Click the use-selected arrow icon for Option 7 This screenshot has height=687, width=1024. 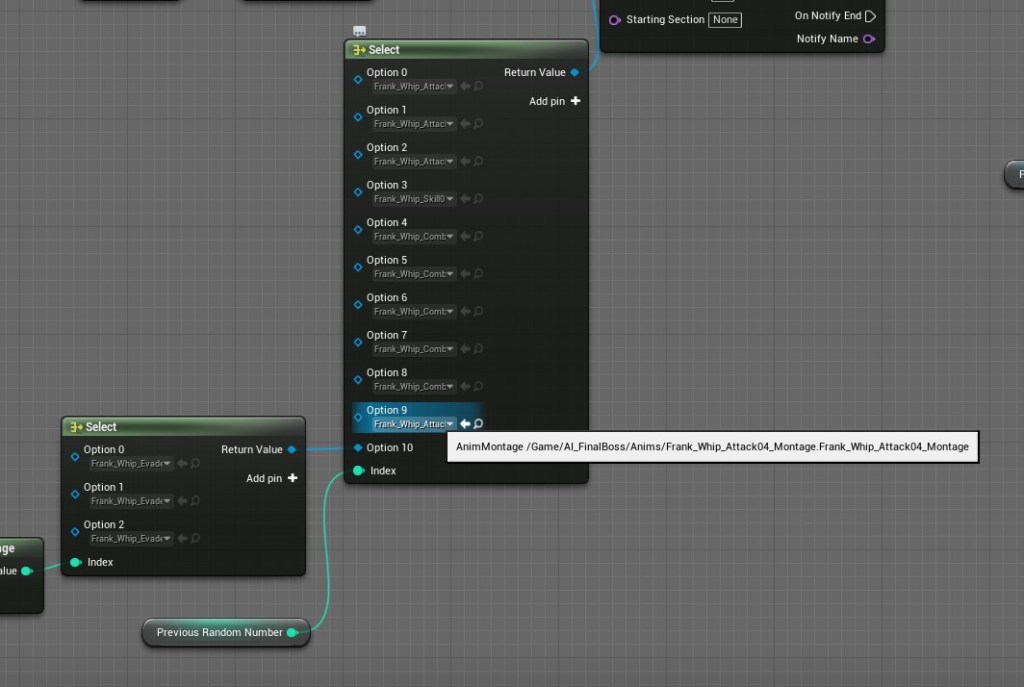[x=465, y=349]
